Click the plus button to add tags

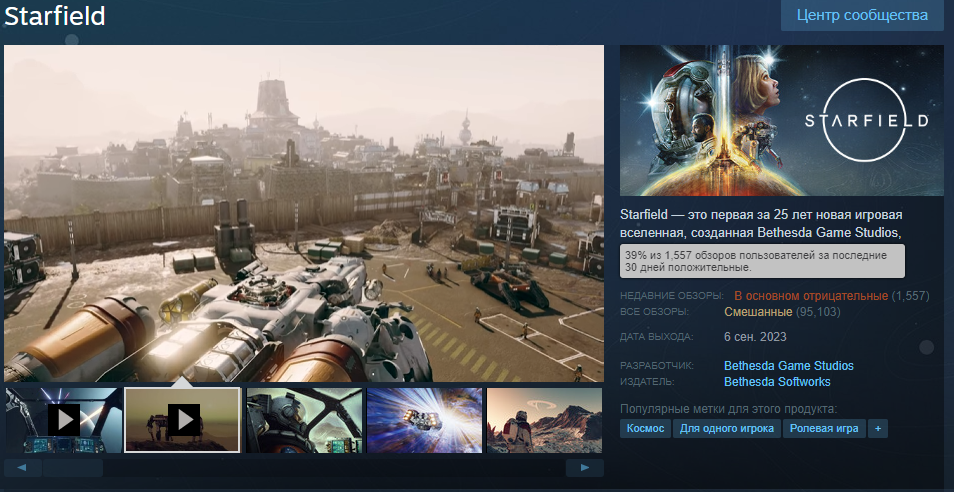877,428
